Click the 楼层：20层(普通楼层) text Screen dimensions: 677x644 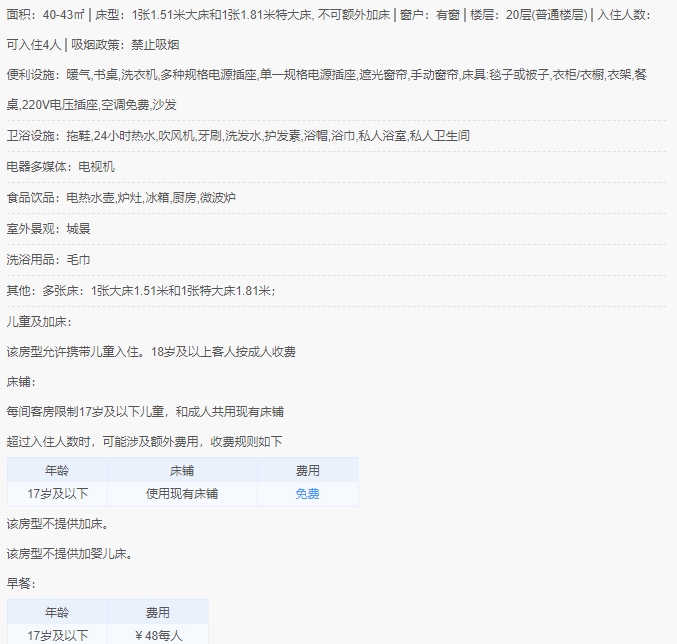[x=529, y=15]
